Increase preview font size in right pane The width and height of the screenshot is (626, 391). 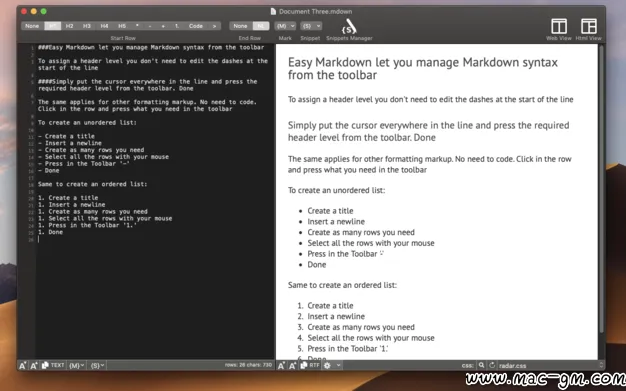coord(292,365)
